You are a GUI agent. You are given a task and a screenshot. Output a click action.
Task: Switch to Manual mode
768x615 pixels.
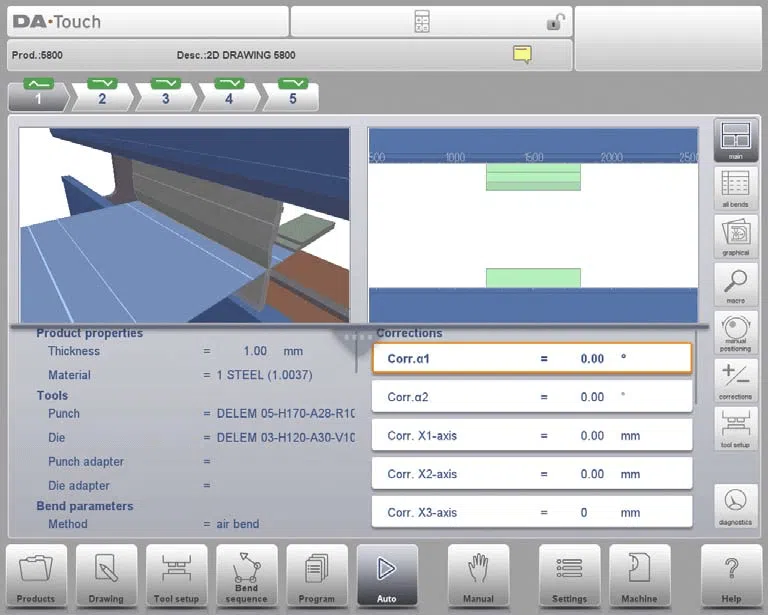(x=479, y=576)
